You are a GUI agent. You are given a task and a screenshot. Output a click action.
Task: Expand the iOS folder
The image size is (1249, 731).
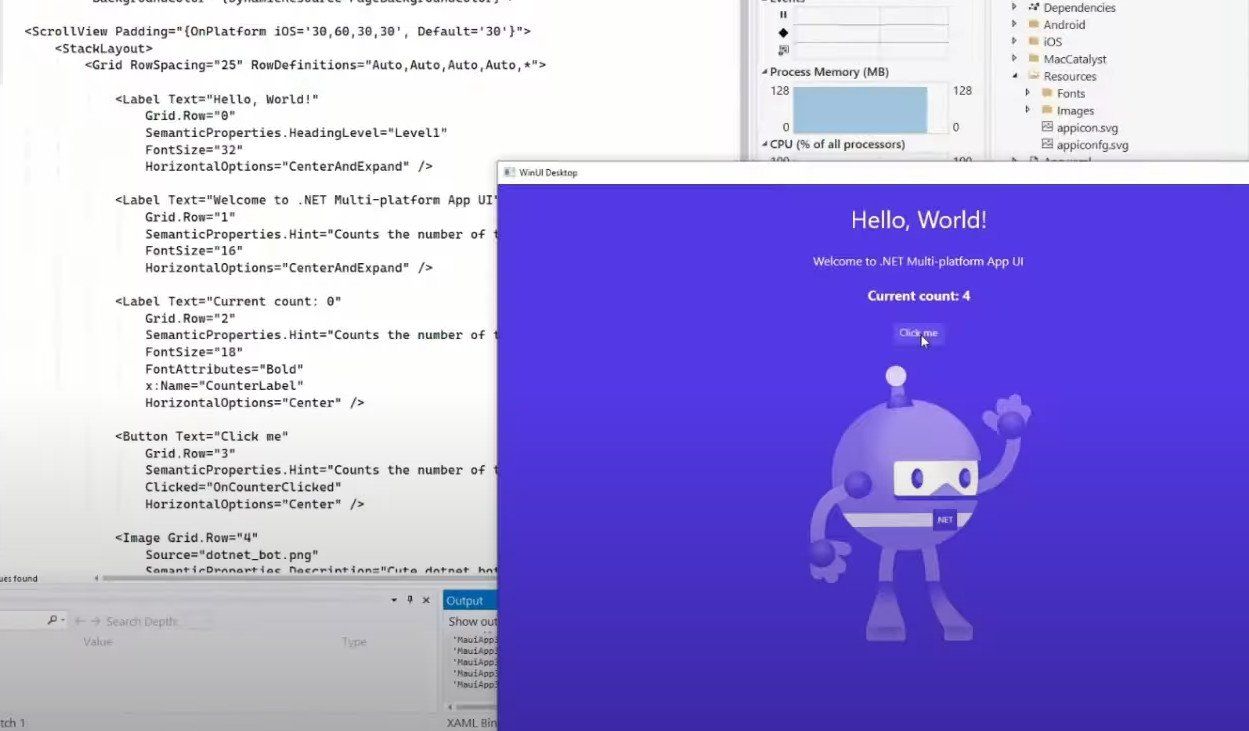click(1014, 42)
